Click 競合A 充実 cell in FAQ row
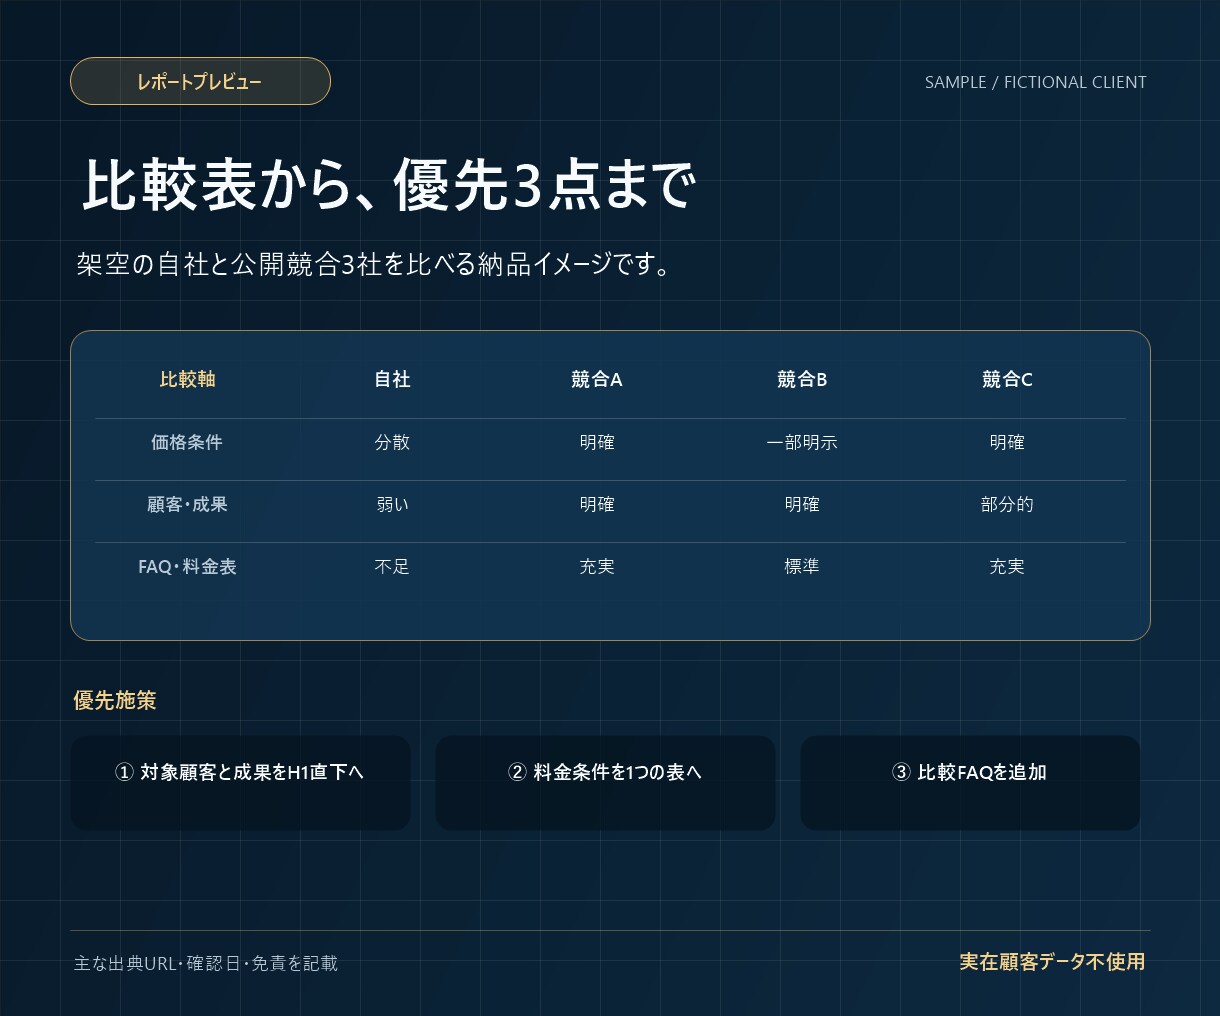The image size is (1220, 1016). click(597, 566)
